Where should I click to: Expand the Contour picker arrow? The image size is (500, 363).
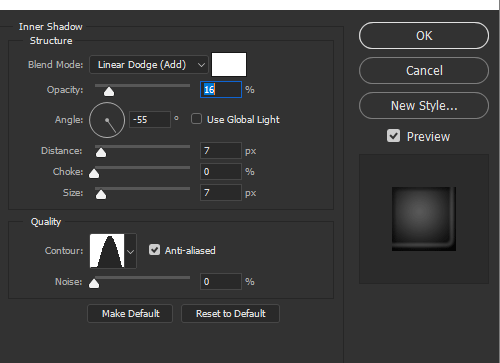(x=130, y=251)
